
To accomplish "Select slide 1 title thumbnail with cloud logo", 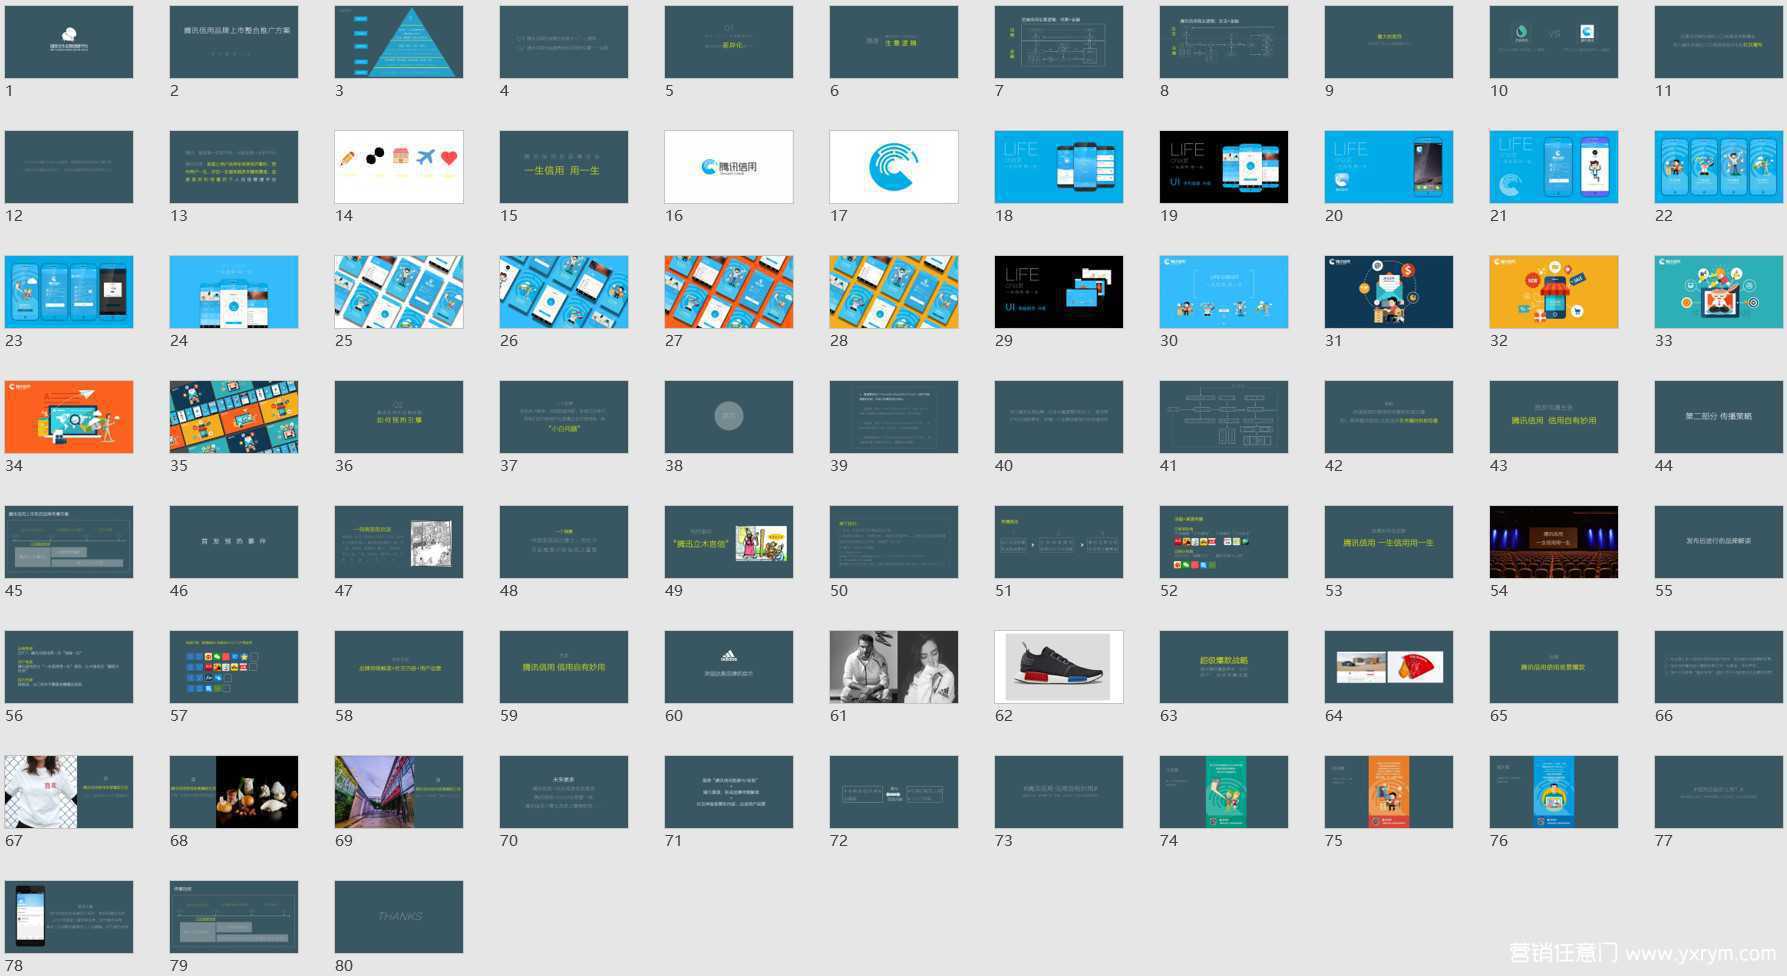I will (x=69, y=42).
